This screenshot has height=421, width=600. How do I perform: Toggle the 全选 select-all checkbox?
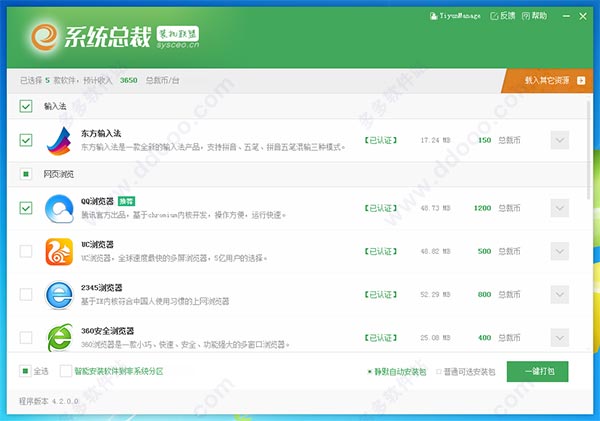(25, 371)
